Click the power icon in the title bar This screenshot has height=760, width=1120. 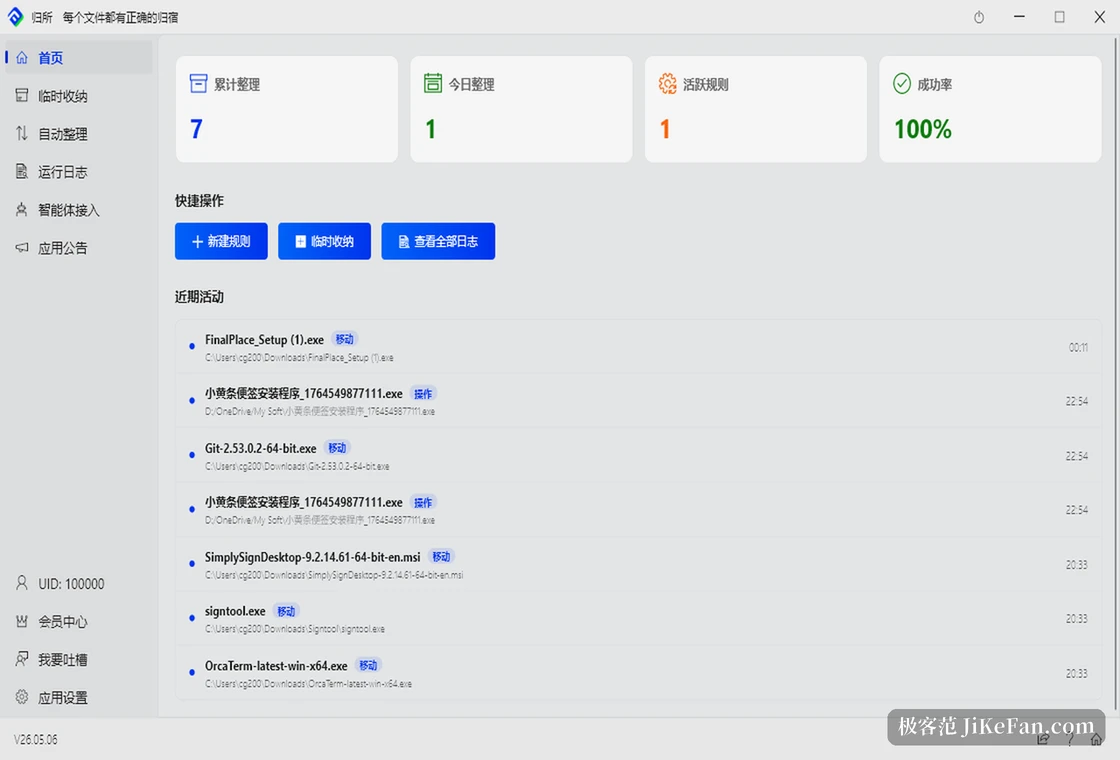(x=979, y=17)
